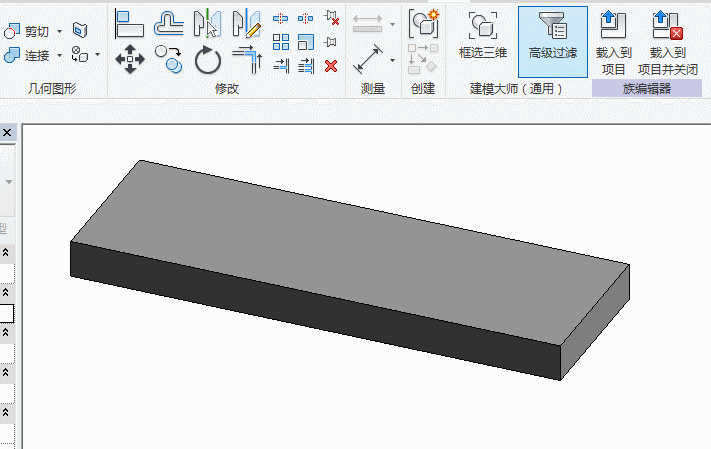Click the red X Delete icon

pyautogui.click(x=331, y=66)
